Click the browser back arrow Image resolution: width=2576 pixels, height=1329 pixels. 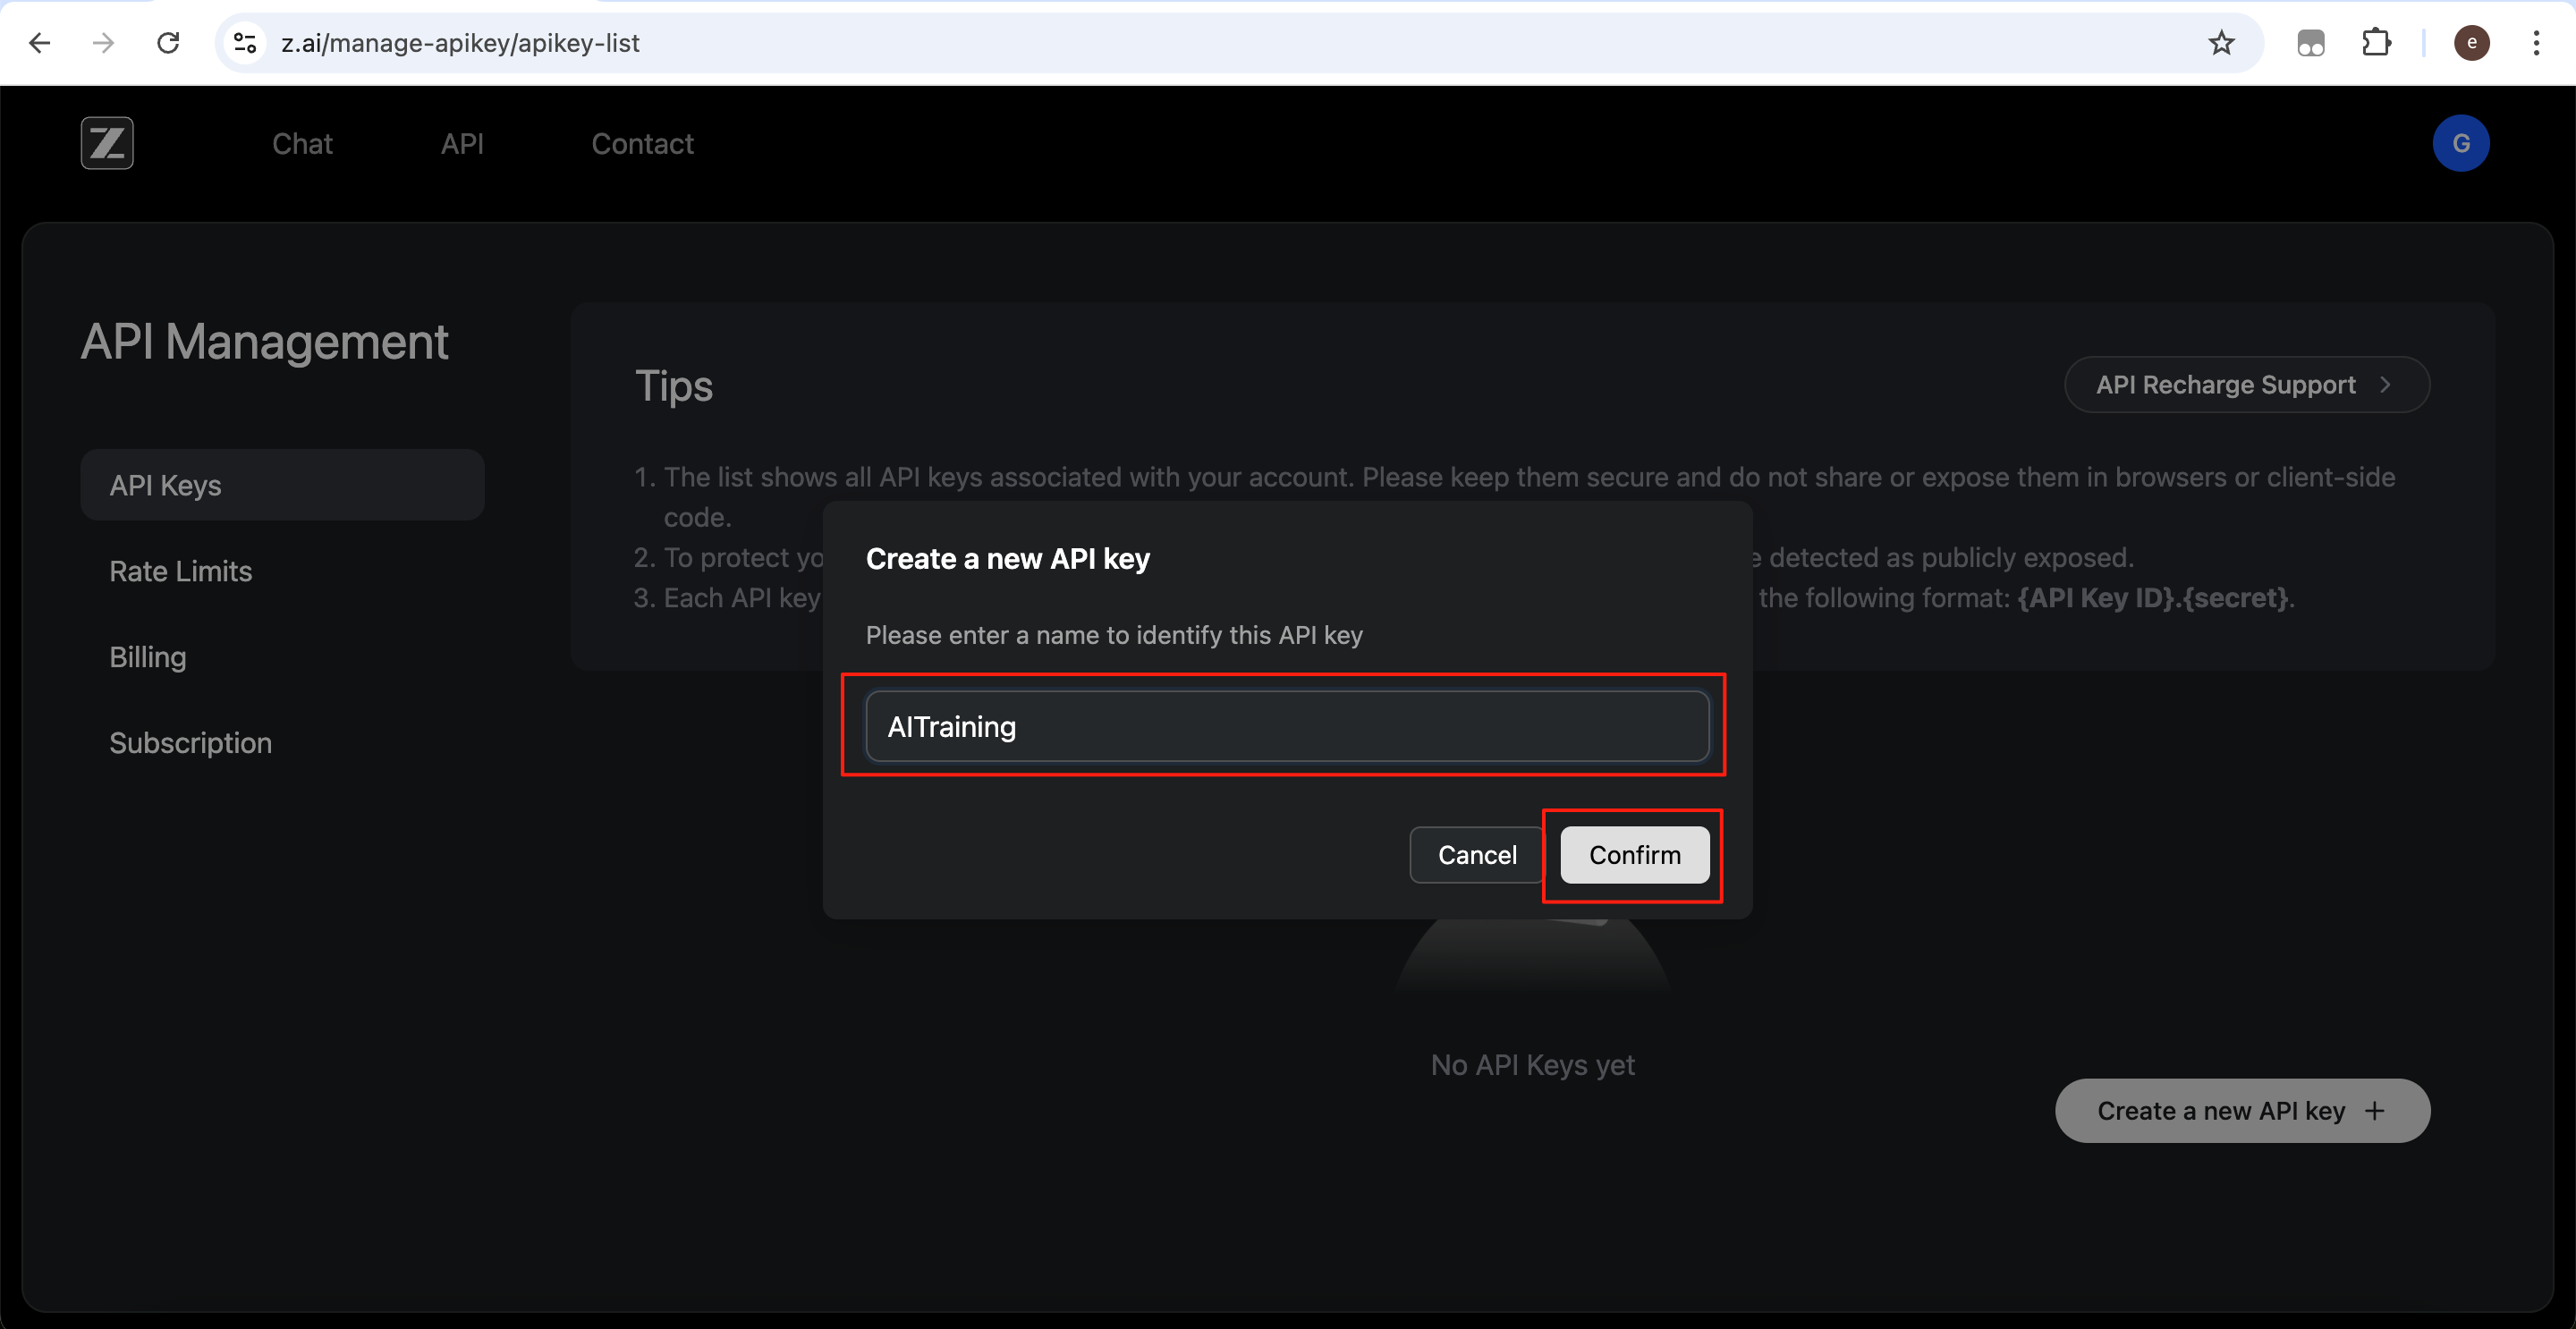pyautogui.click(x=40, y=43)
